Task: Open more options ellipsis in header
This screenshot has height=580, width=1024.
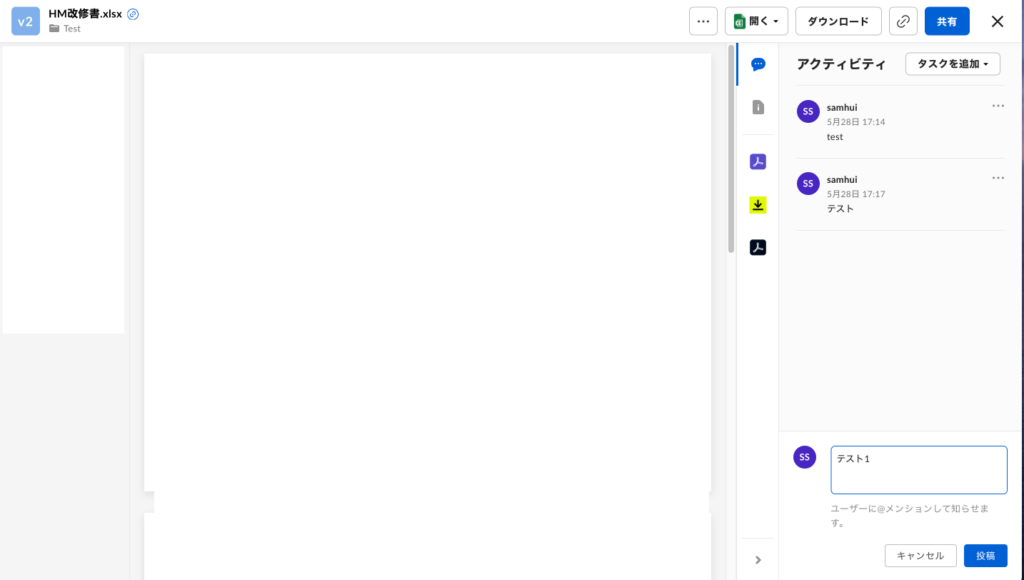Action: (703, 21)
